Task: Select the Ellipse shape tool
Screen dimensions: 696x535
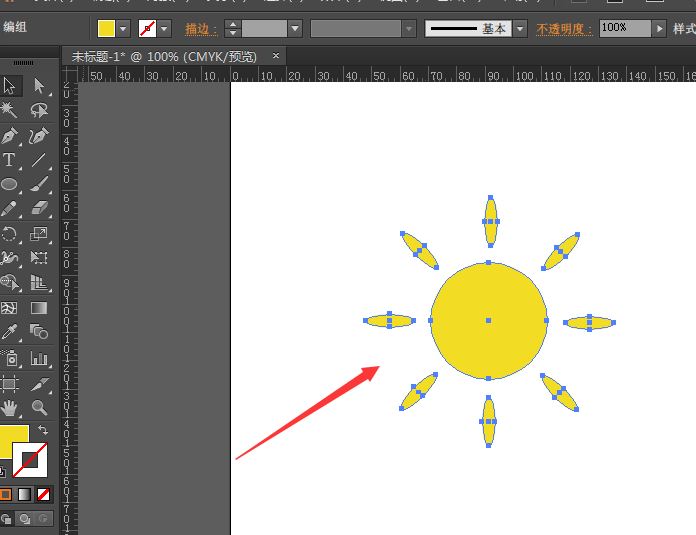Action: pos(10,185)
